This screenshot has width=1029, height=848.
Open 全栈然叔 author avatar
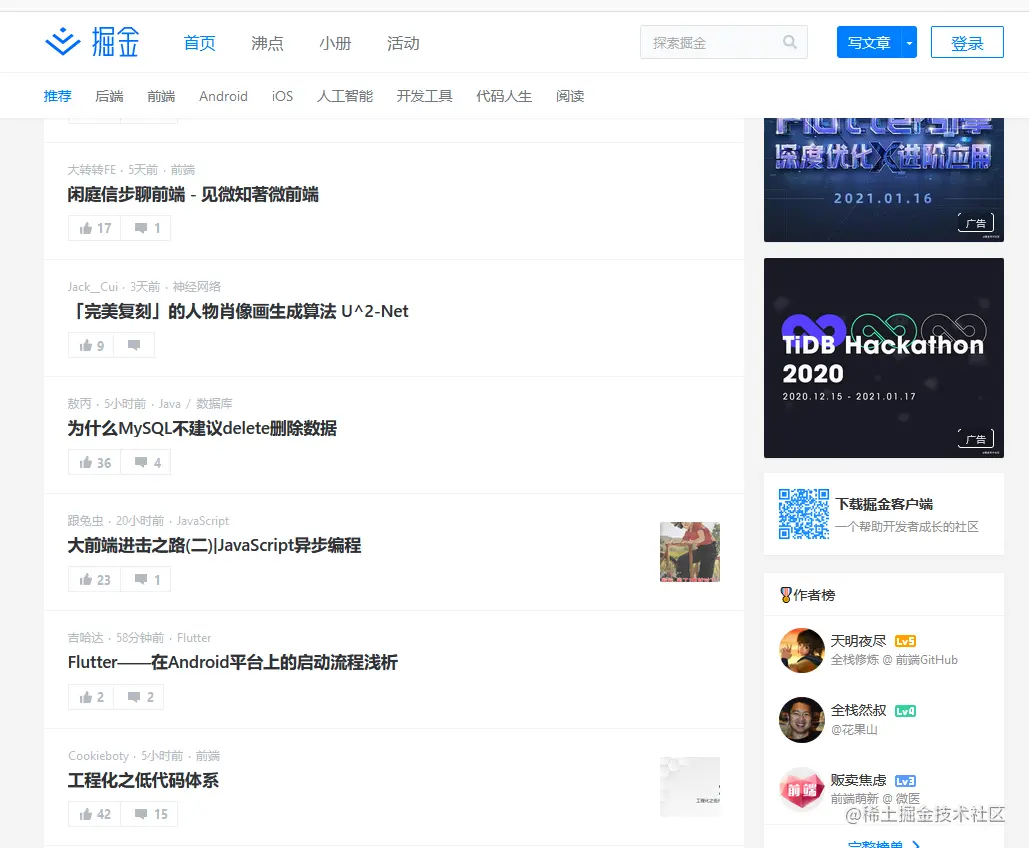click(801, 720)
